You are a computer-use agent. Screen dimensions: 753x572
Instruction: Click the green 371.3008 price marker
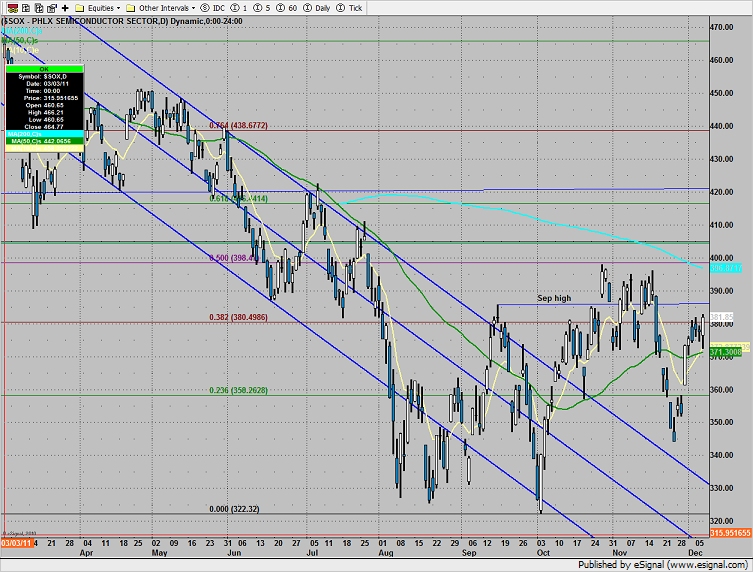[x=726, y=353]
